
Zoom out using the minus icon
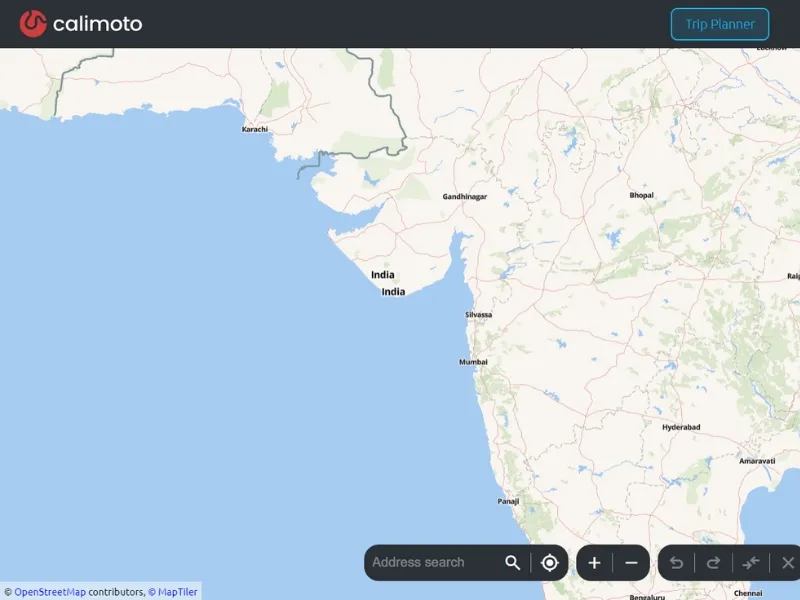629,562
